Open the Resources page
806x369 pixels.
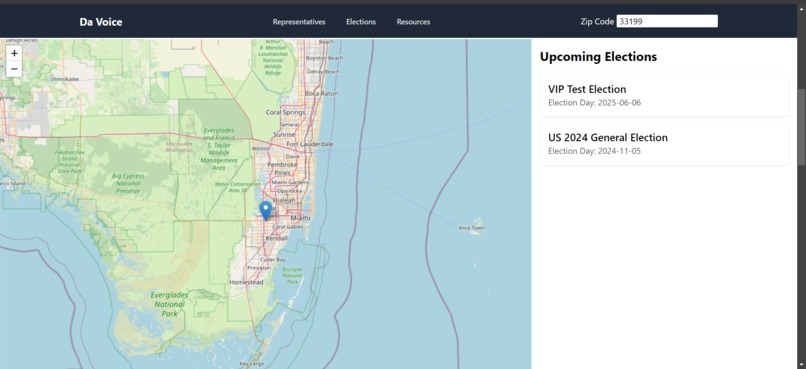tap(413, 22)
